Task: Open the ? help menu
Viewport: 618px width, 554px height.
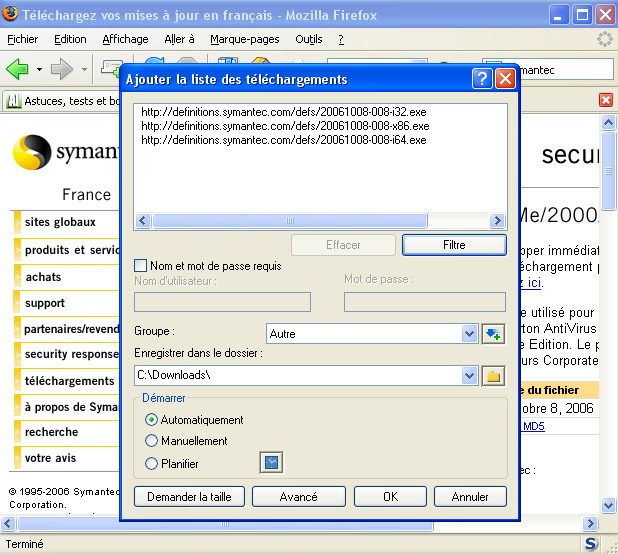Action: (x=341, y=39)
